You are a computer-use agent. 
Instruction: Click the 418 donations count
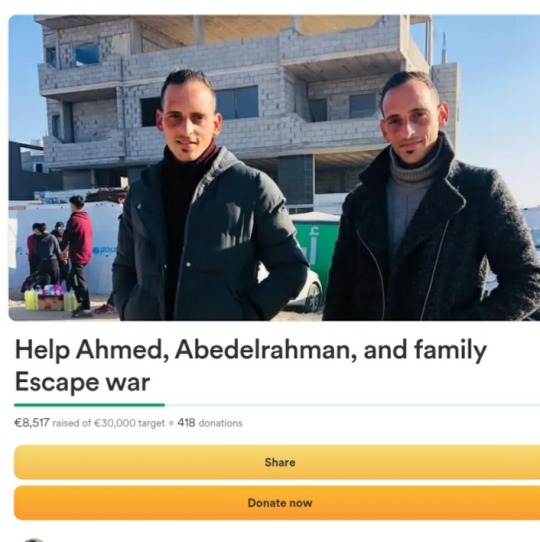pos(210,423)
